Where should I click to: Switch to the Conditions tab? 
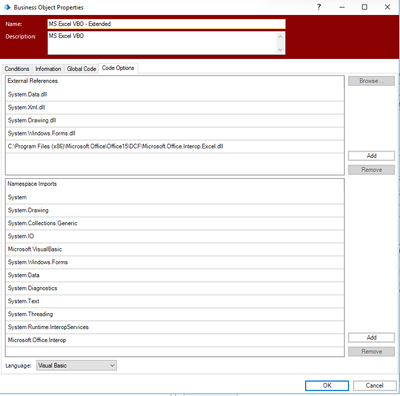(x=17, y=69)
